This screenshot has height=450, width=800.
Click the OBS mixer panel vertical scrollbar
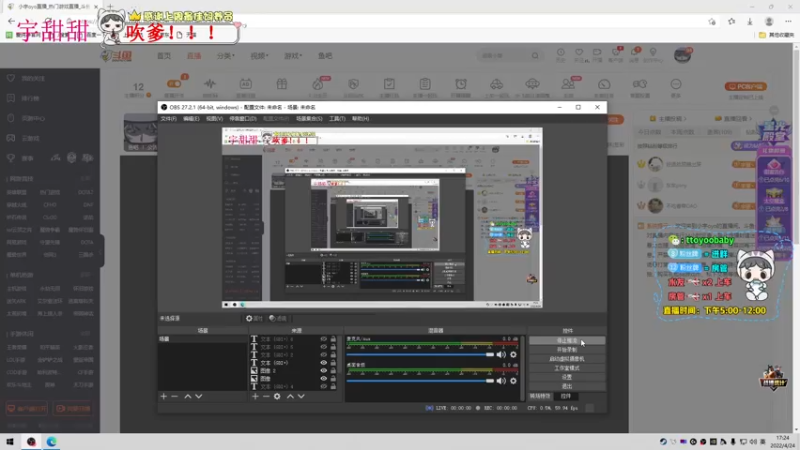522,367
